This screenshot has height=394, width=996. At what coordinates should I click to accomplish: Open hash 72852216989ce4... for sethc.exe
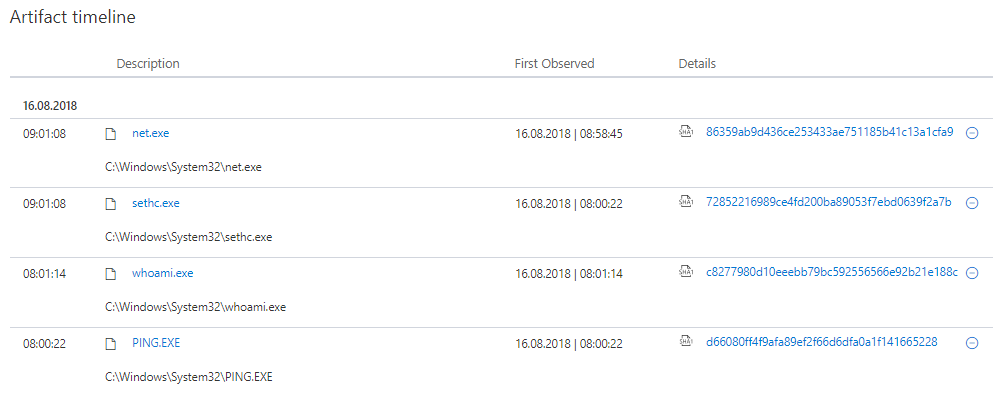[x=828, y=202]
